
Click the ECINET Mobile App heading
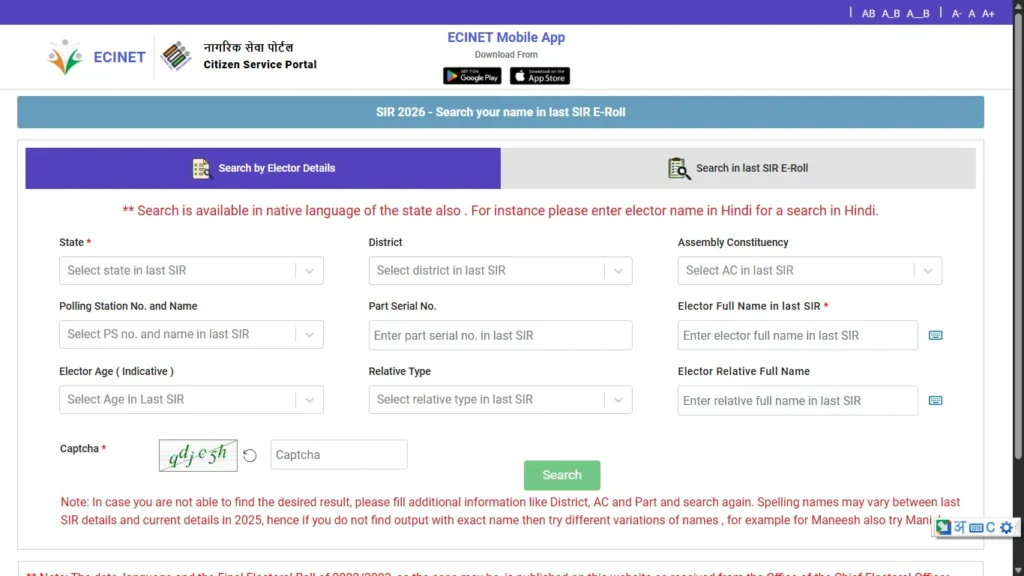506,38
